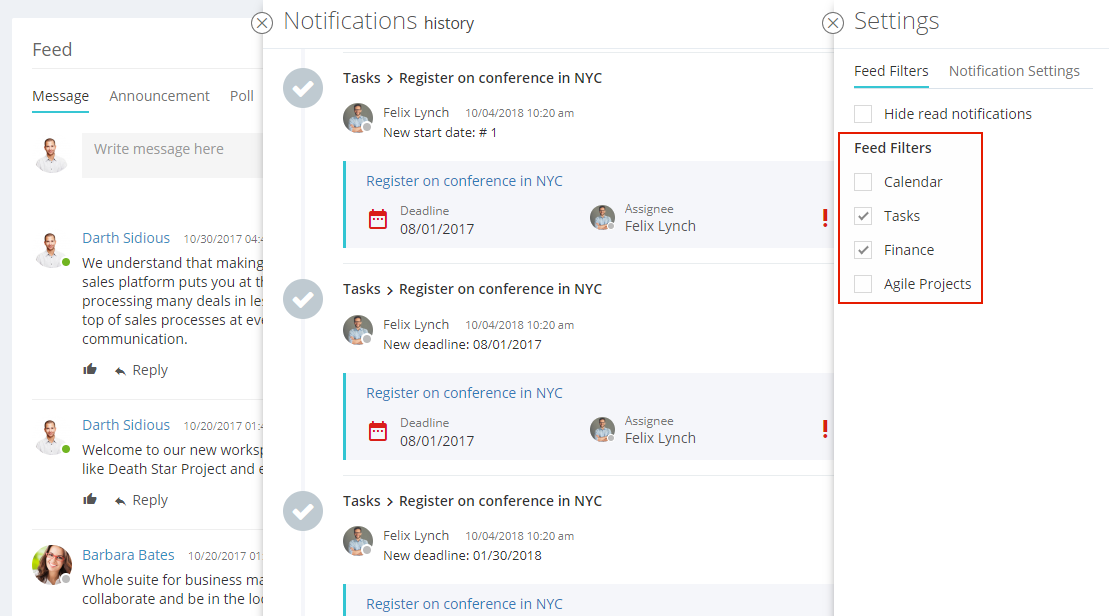Viewport: 1109px width, 616px height.
Task: Open 'Register on conference in NYC' link with 'New start date'
Action: pyautogui.click(x=465, y=181)
